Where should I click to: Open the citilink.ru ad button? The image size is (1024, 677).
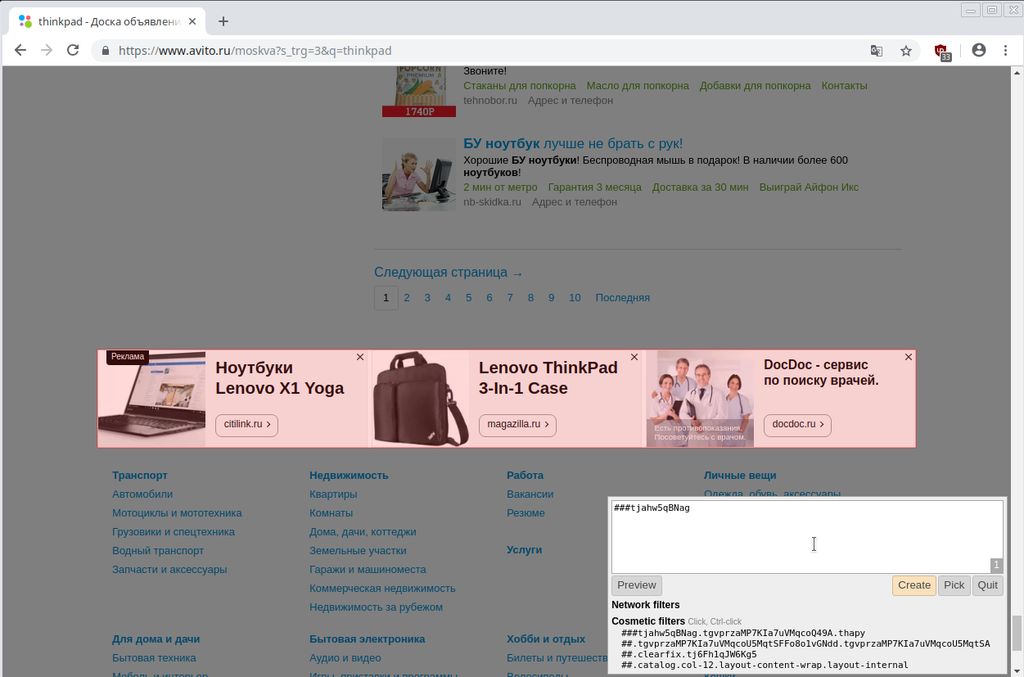click(x=247, y=424)
